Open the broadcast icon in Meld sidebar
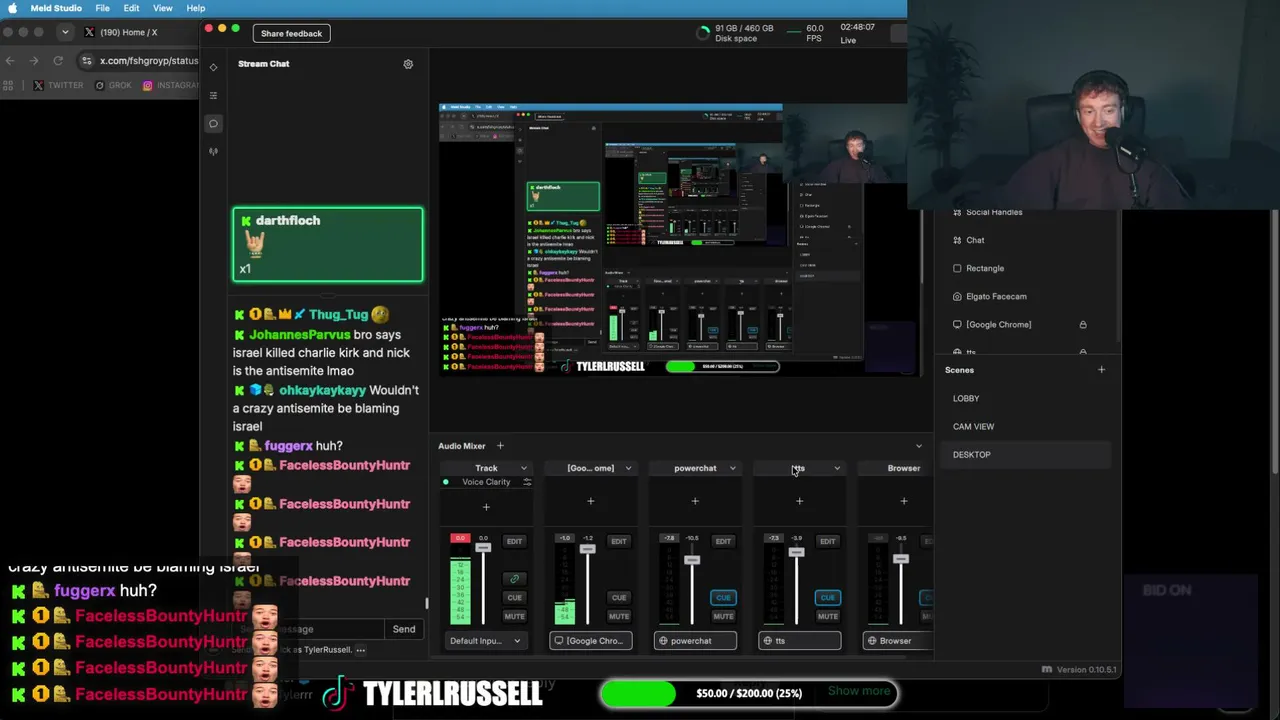Screen dimensions: 1280x720 213,152
